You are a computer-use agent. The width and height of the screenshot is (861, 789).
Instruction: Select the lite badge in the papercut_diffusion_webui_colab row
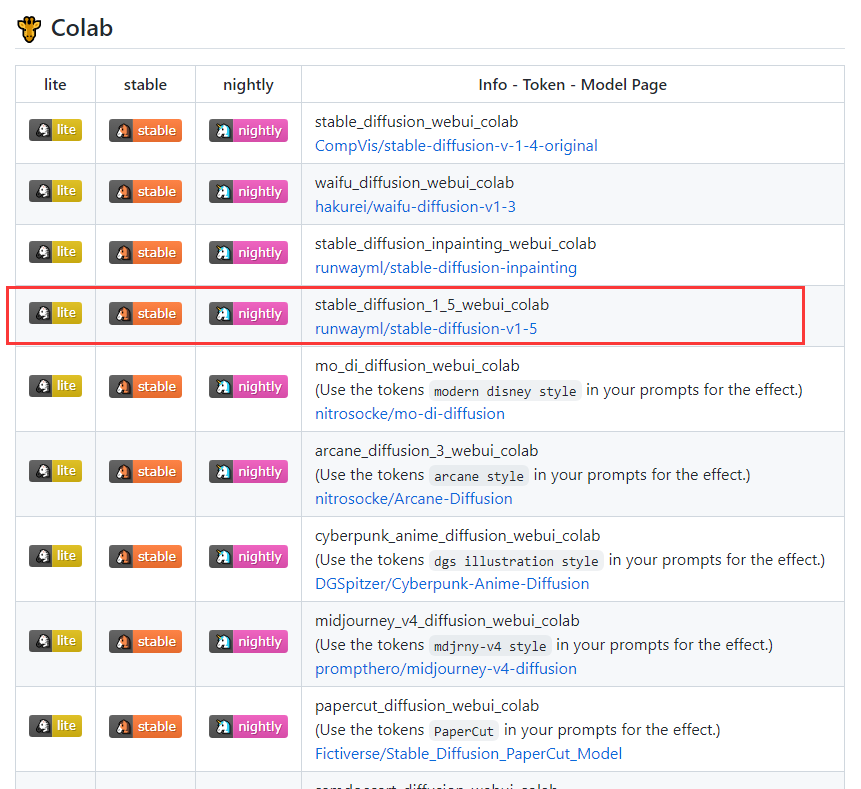coord(55,726)
